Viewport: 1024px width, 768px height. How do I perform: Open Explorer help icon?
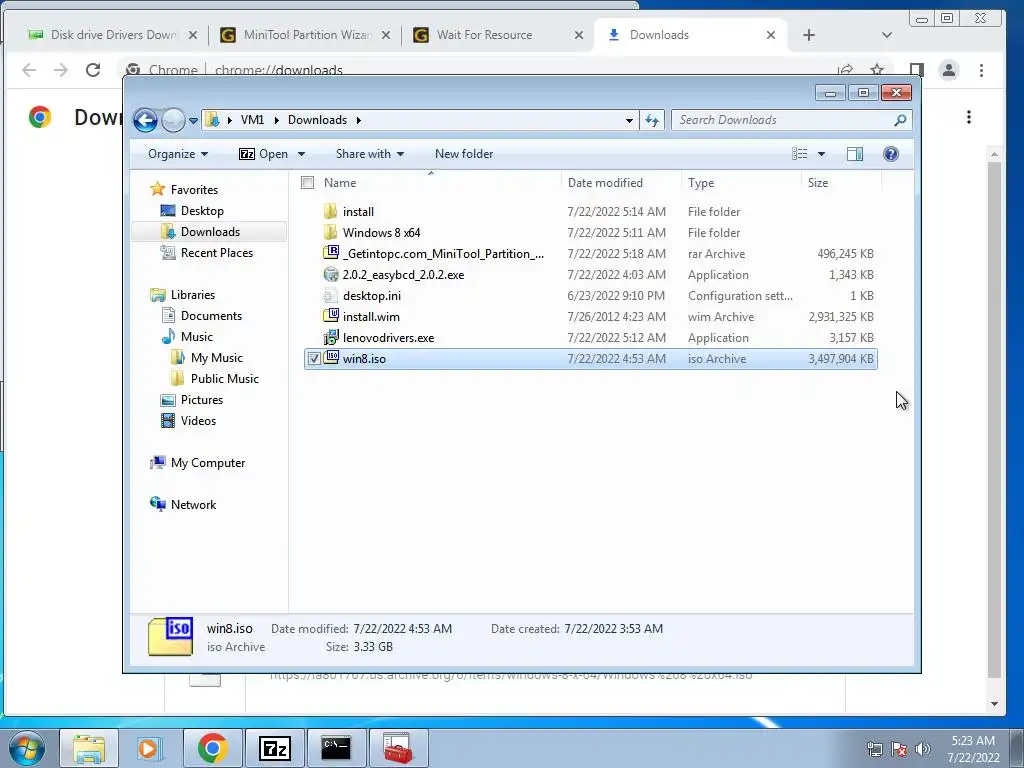[890, 154]
